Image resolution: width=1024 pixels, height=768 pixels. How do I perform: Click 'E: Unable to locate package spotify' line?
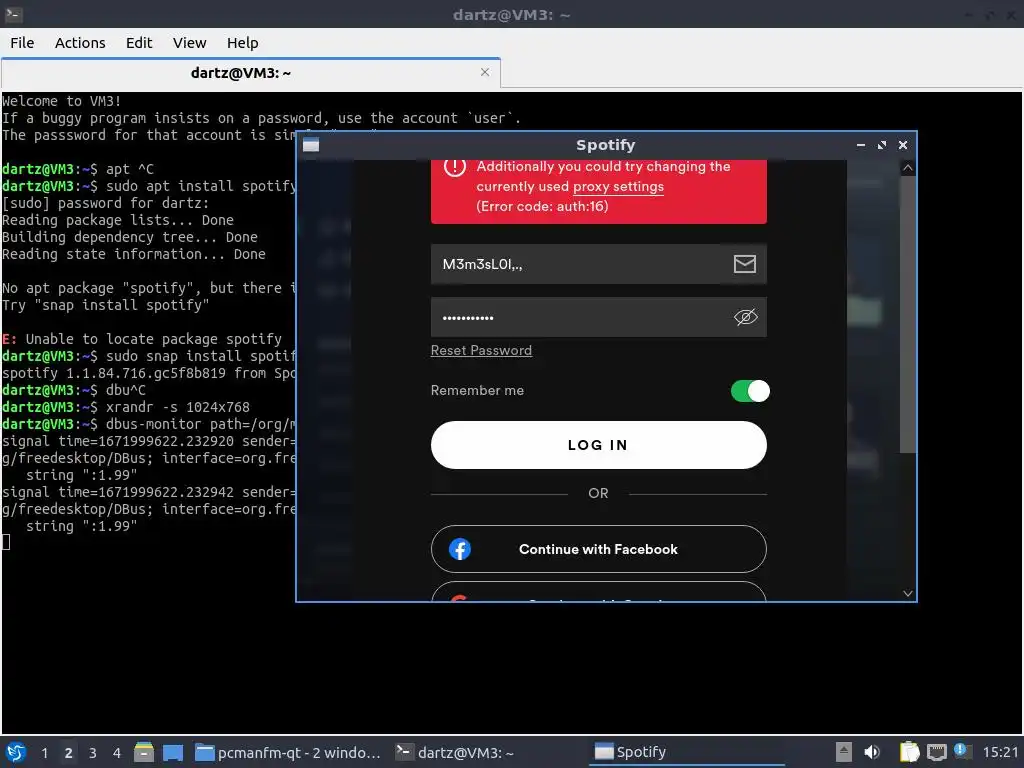pos(142,340)
